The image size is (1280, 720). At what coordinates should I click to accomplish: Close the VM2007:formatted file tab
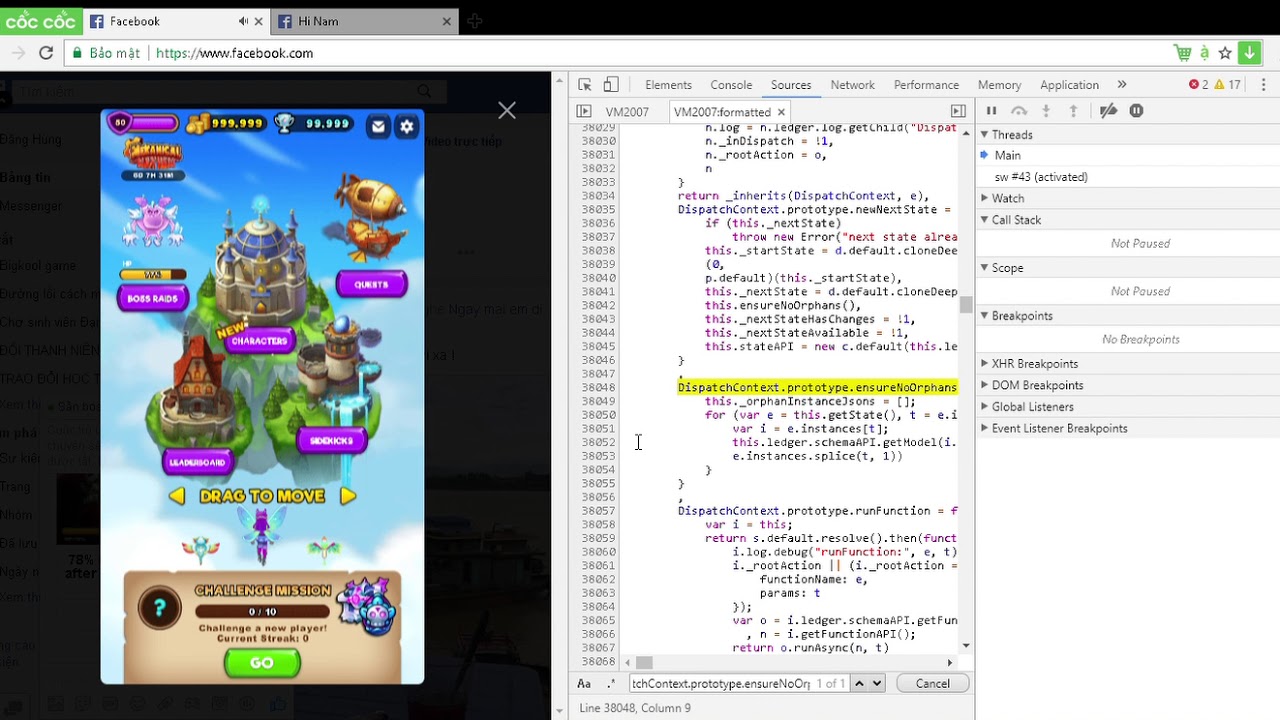(781, 112)
